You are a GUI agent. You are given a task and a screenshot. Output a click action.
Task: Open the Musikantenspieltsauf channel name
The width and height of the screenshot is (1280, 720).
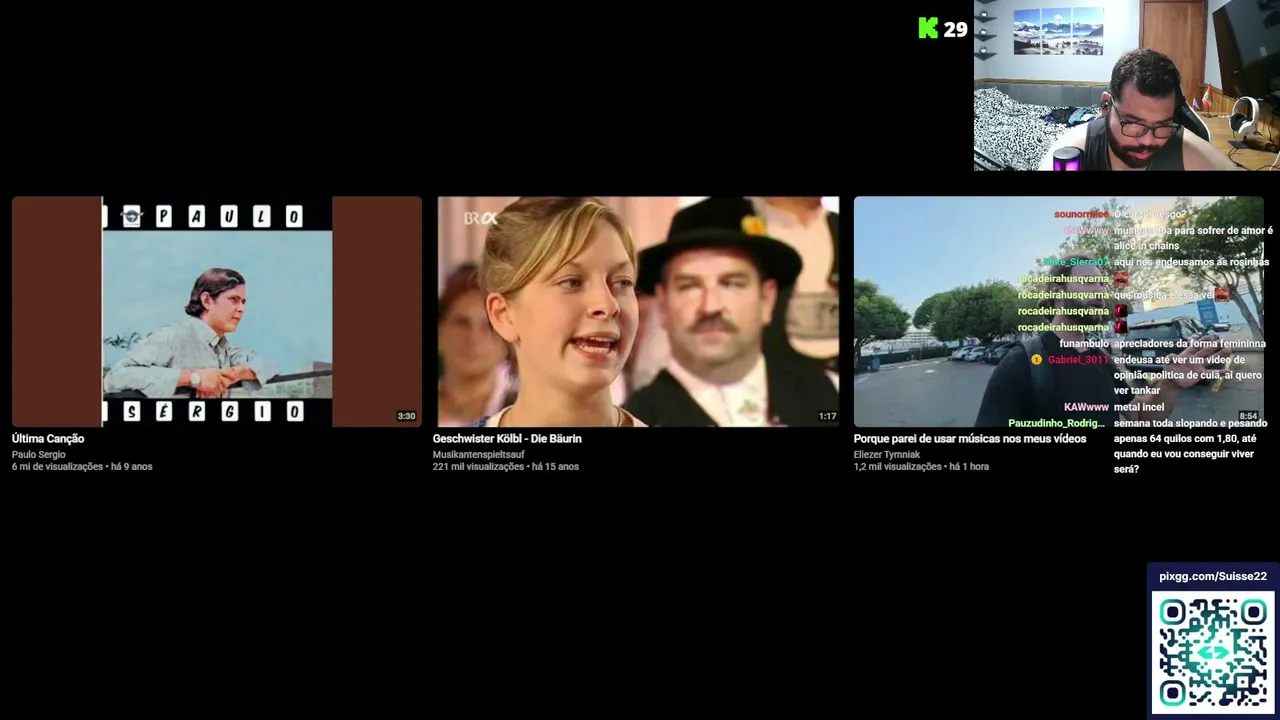479,455
